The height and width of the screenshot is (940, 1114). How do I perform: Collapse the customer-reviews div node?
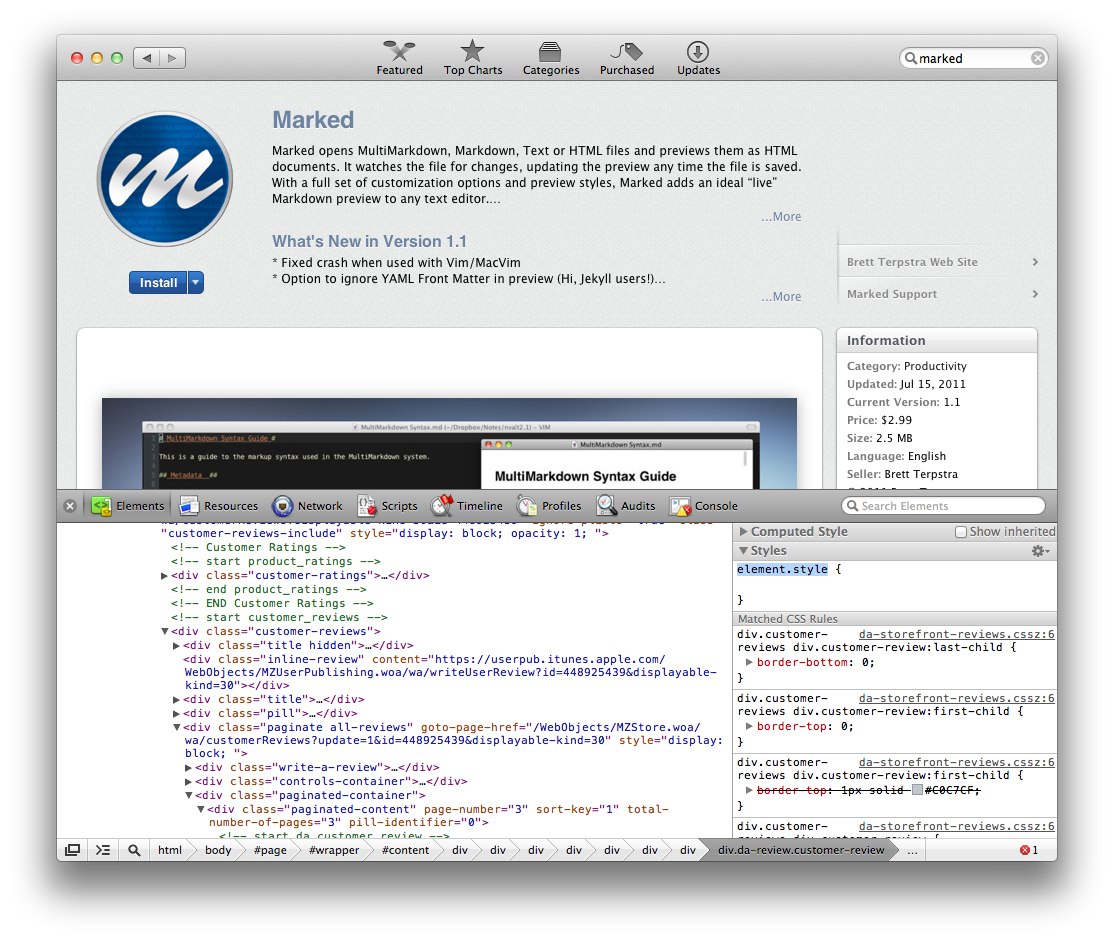pyautogui.click(x=165, y=632)
